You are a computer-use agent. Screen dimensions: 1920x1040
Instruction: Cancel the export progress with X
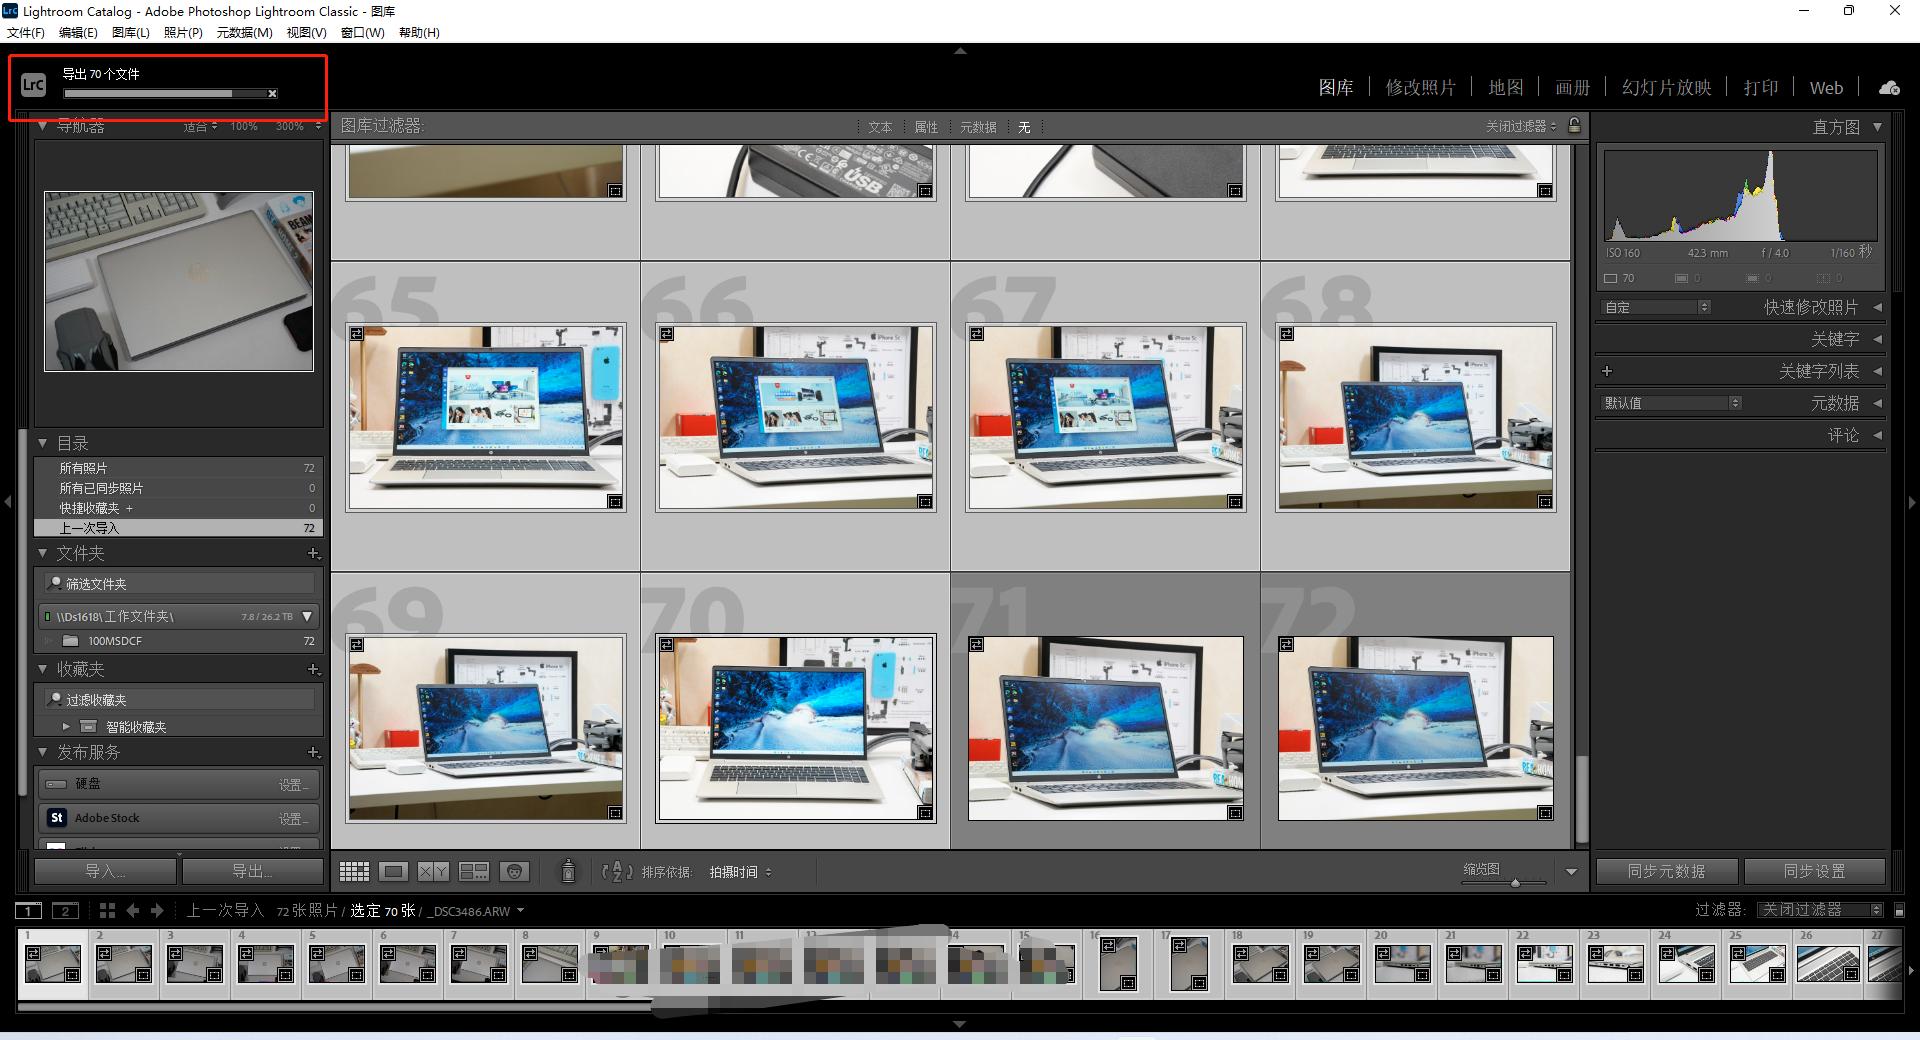(x=272, y=94)
